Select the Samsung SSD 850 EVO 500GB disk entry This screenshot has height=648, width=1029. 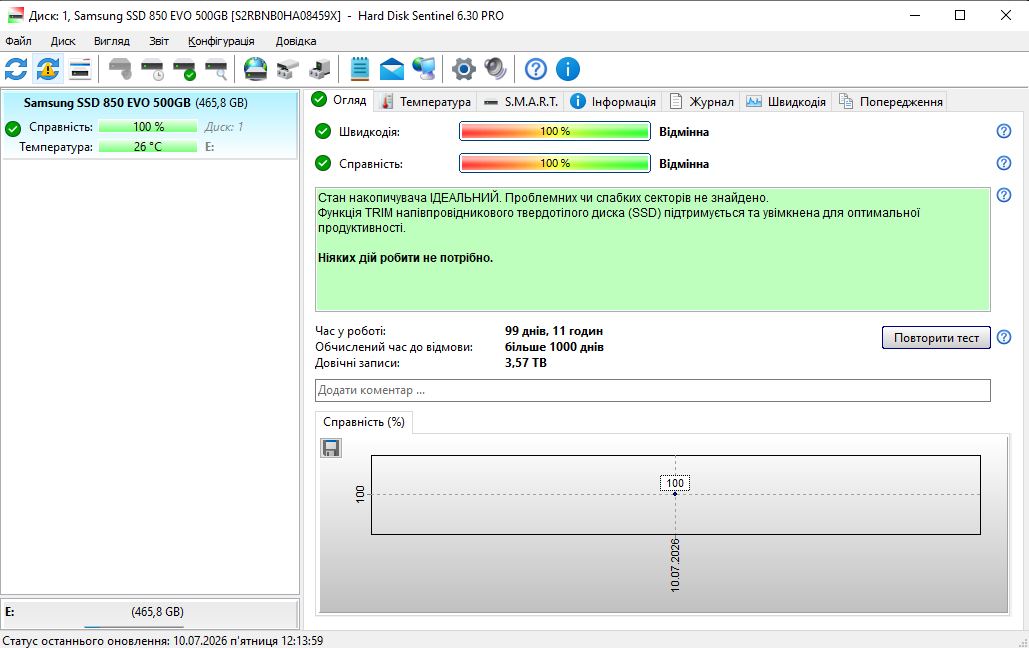click(x=150, y=124)
